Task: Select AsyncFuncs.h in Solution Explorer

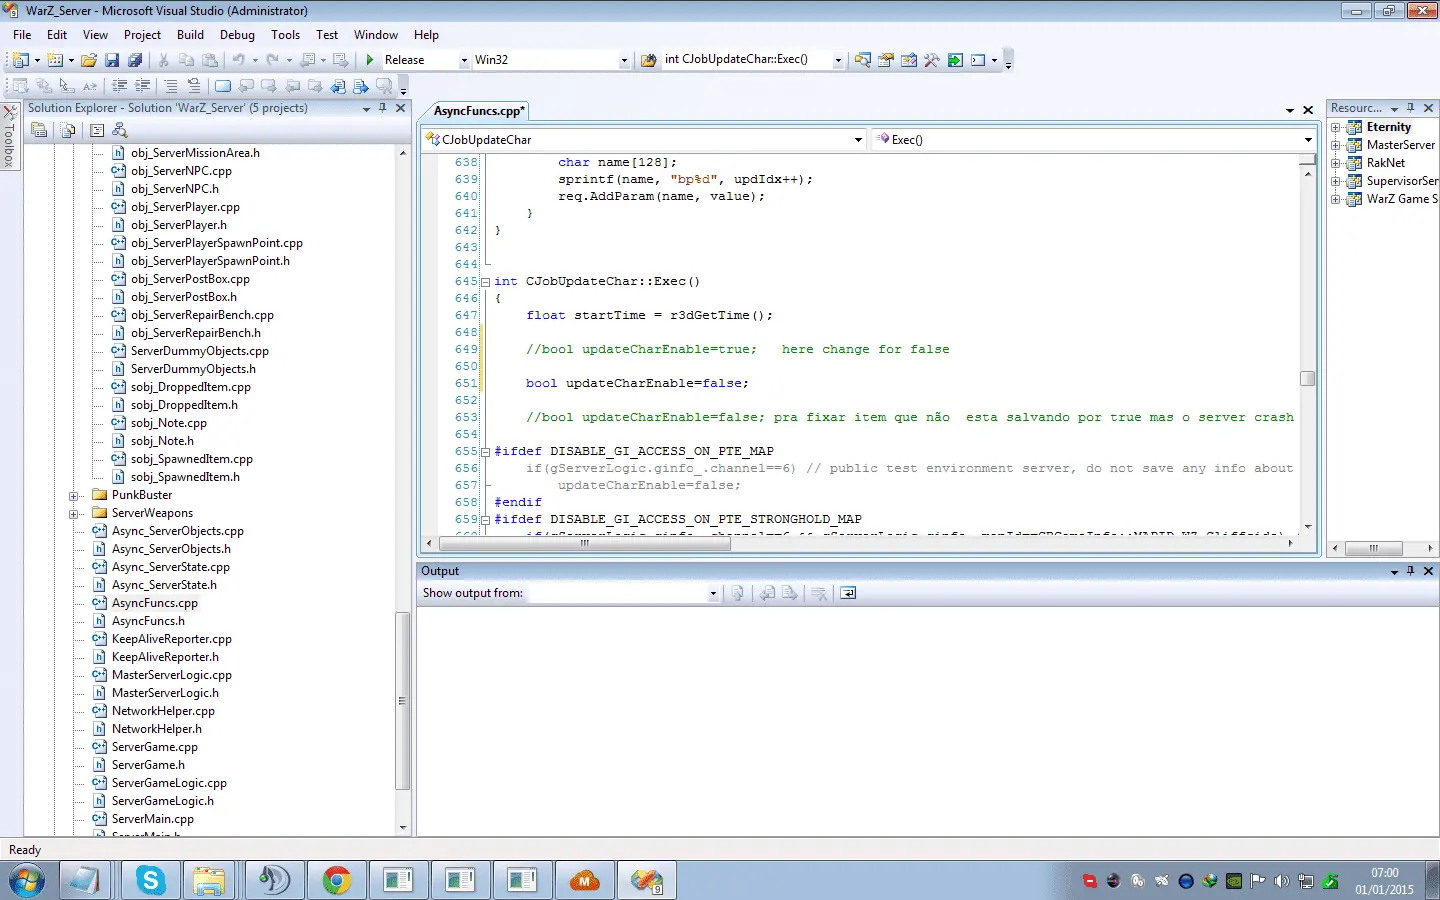Action: tap(148, 621)
